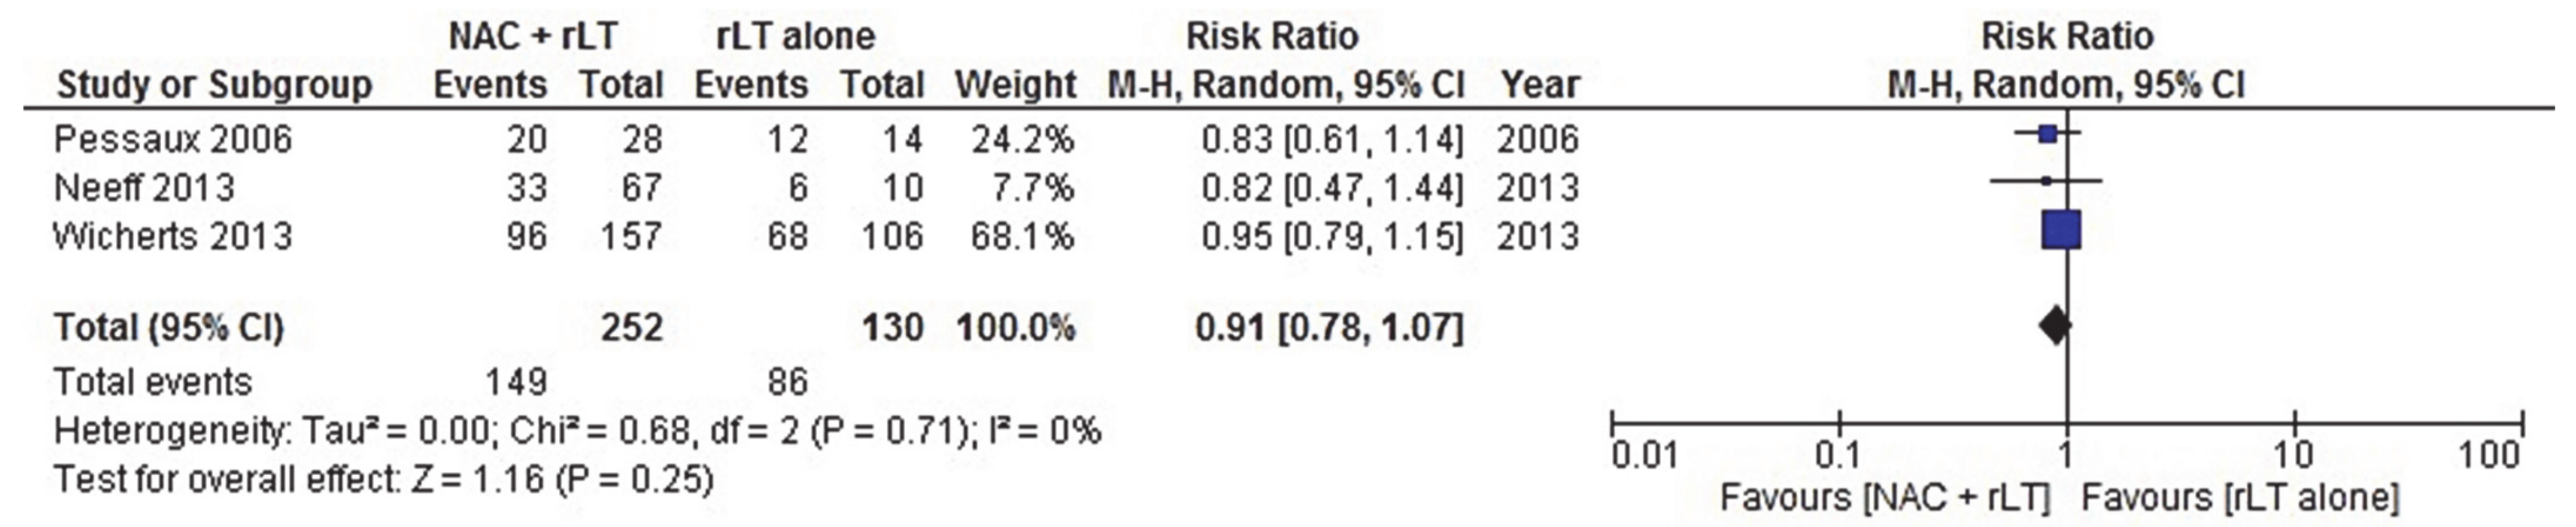Viewport: 2576px width, 527px height.
Task: Click the rLT alone group header
Action: [x=795, y=37]
